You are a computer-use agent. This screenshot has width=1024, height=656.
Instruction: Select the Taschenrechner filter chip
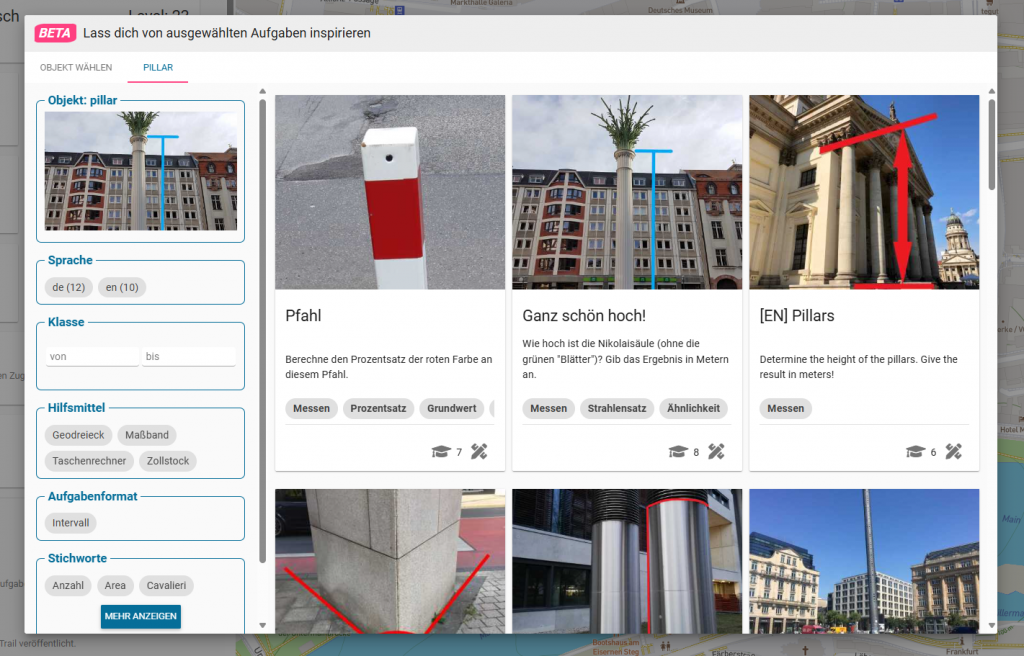[x=89, y=461]
